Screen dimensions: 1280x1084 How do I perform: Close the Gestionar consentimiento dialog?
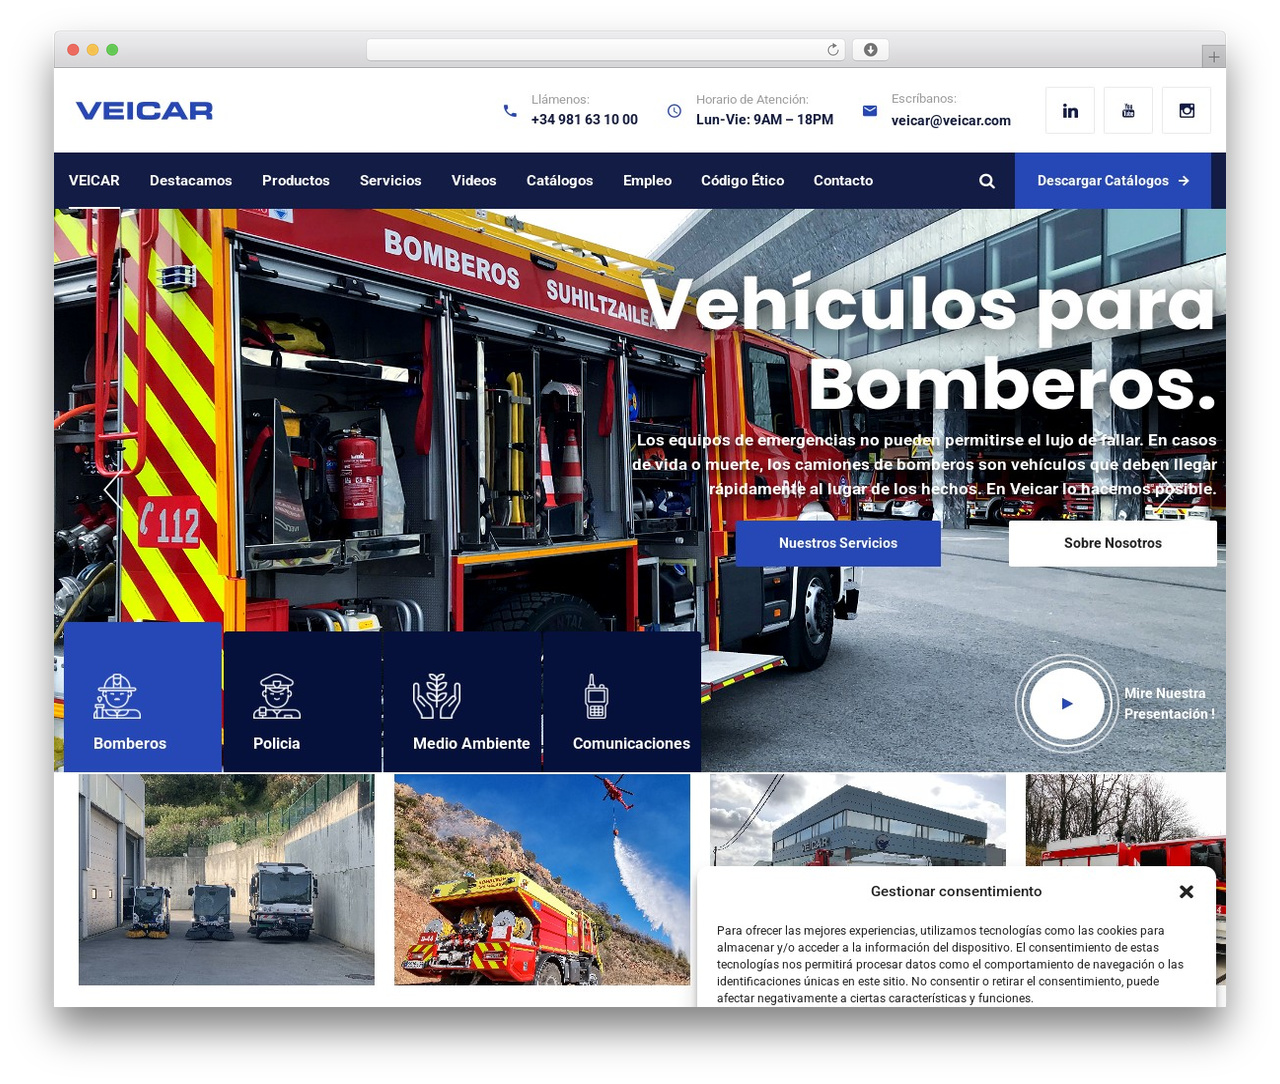(1186, 891)
